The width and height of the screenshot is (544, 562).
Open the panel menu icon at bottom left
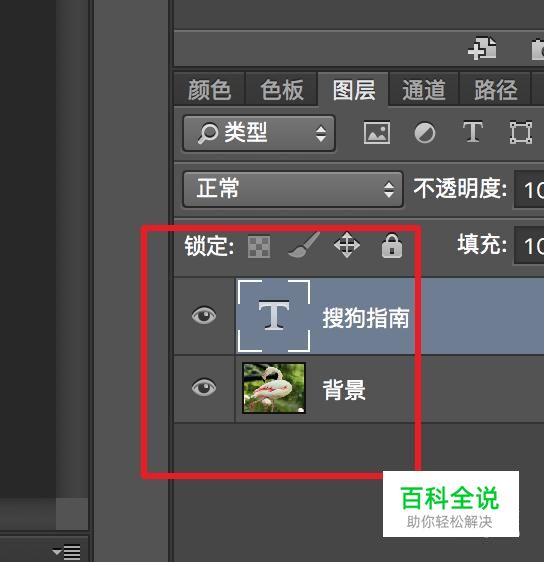click(x=67, y=552)
